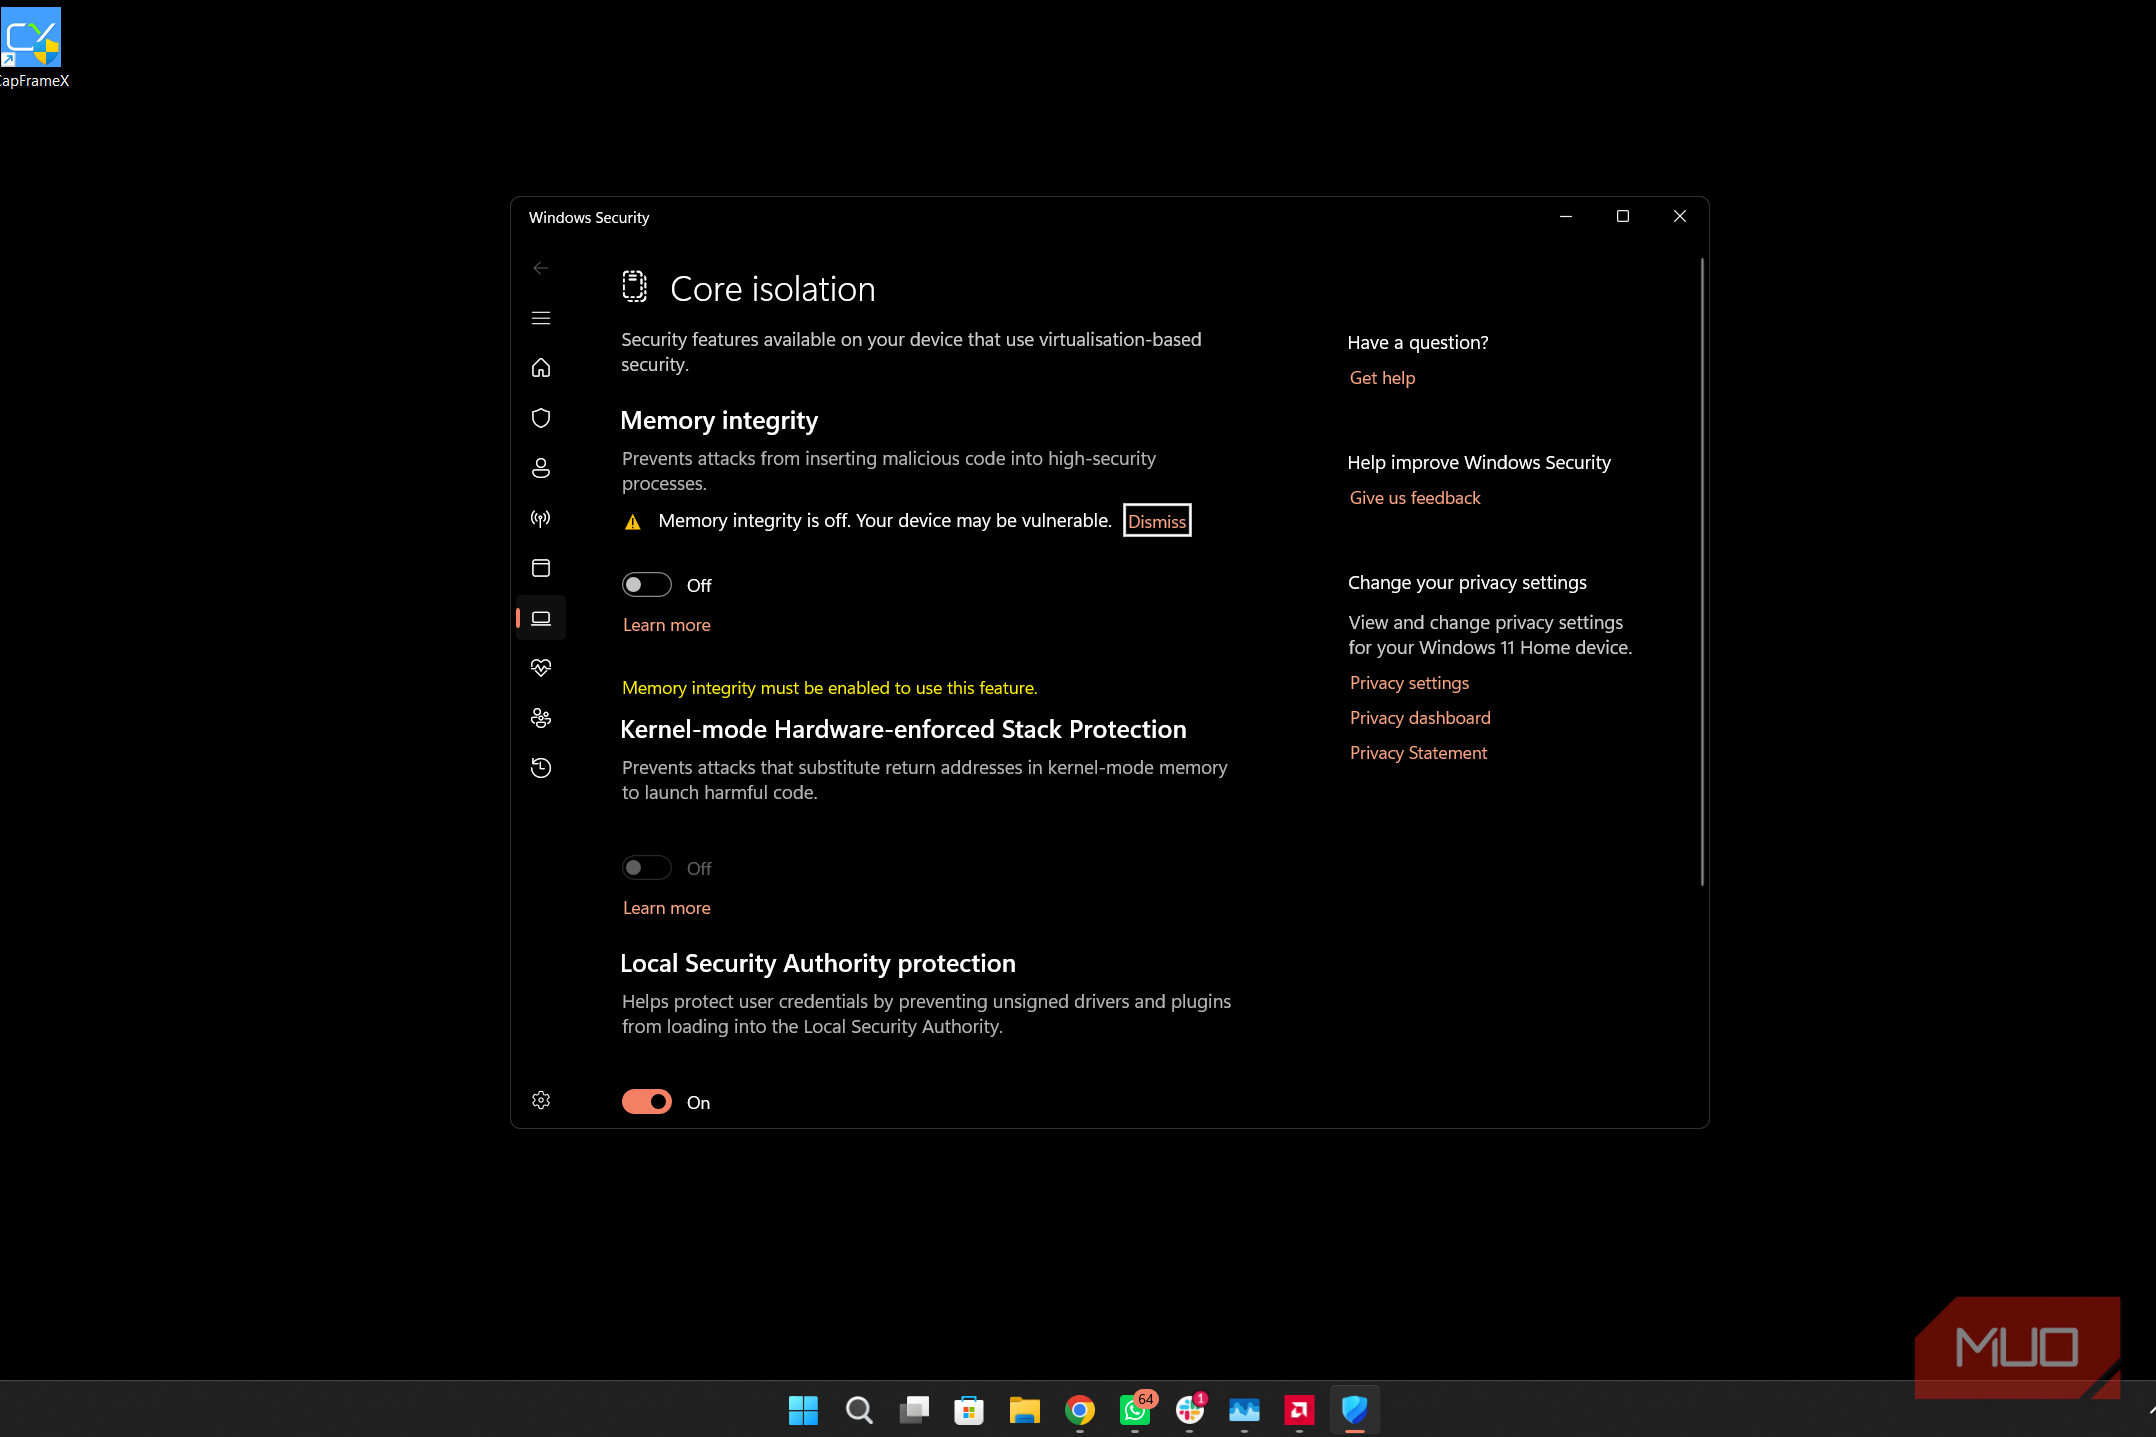
Task: Open Settings gear in sidebar
Action: pos(541,1100)
